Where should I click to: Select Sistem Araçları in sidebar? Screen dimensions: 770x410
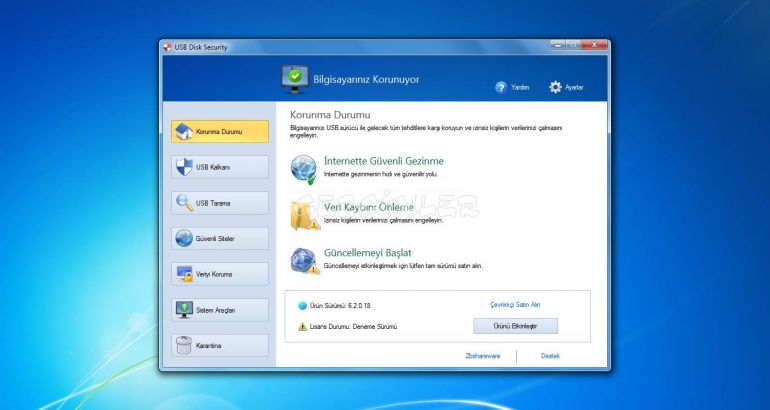coord(220,310)
